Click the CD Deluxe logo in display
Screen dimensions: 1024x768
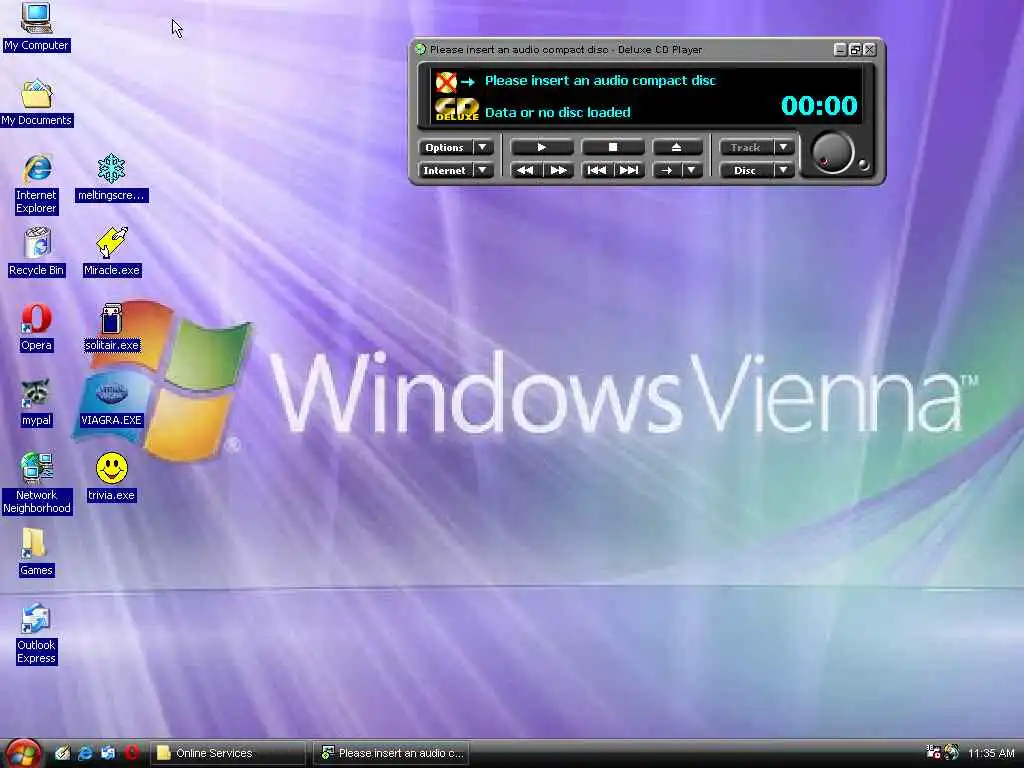click(457, 110)
